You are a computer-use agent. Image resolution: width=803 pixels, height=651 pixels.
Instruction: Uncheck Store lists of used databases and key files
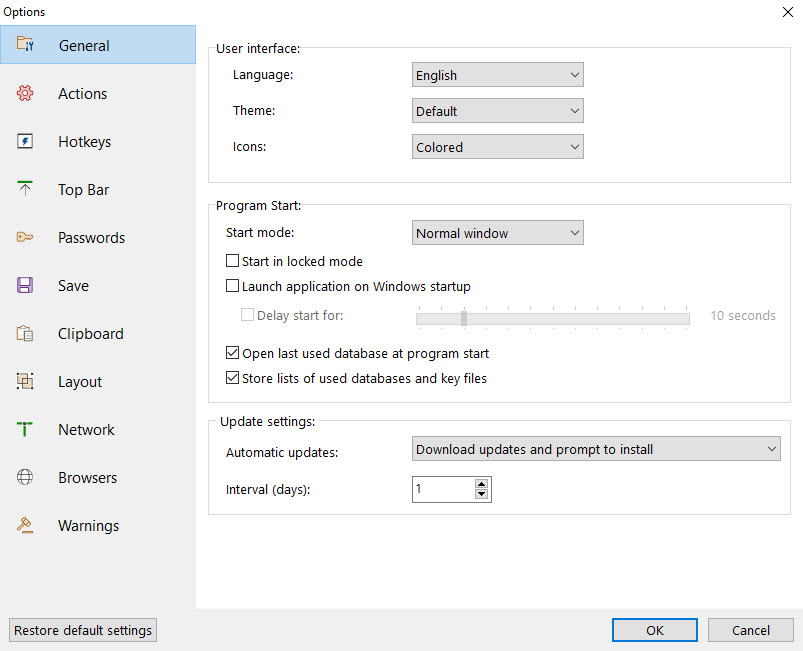233,377
